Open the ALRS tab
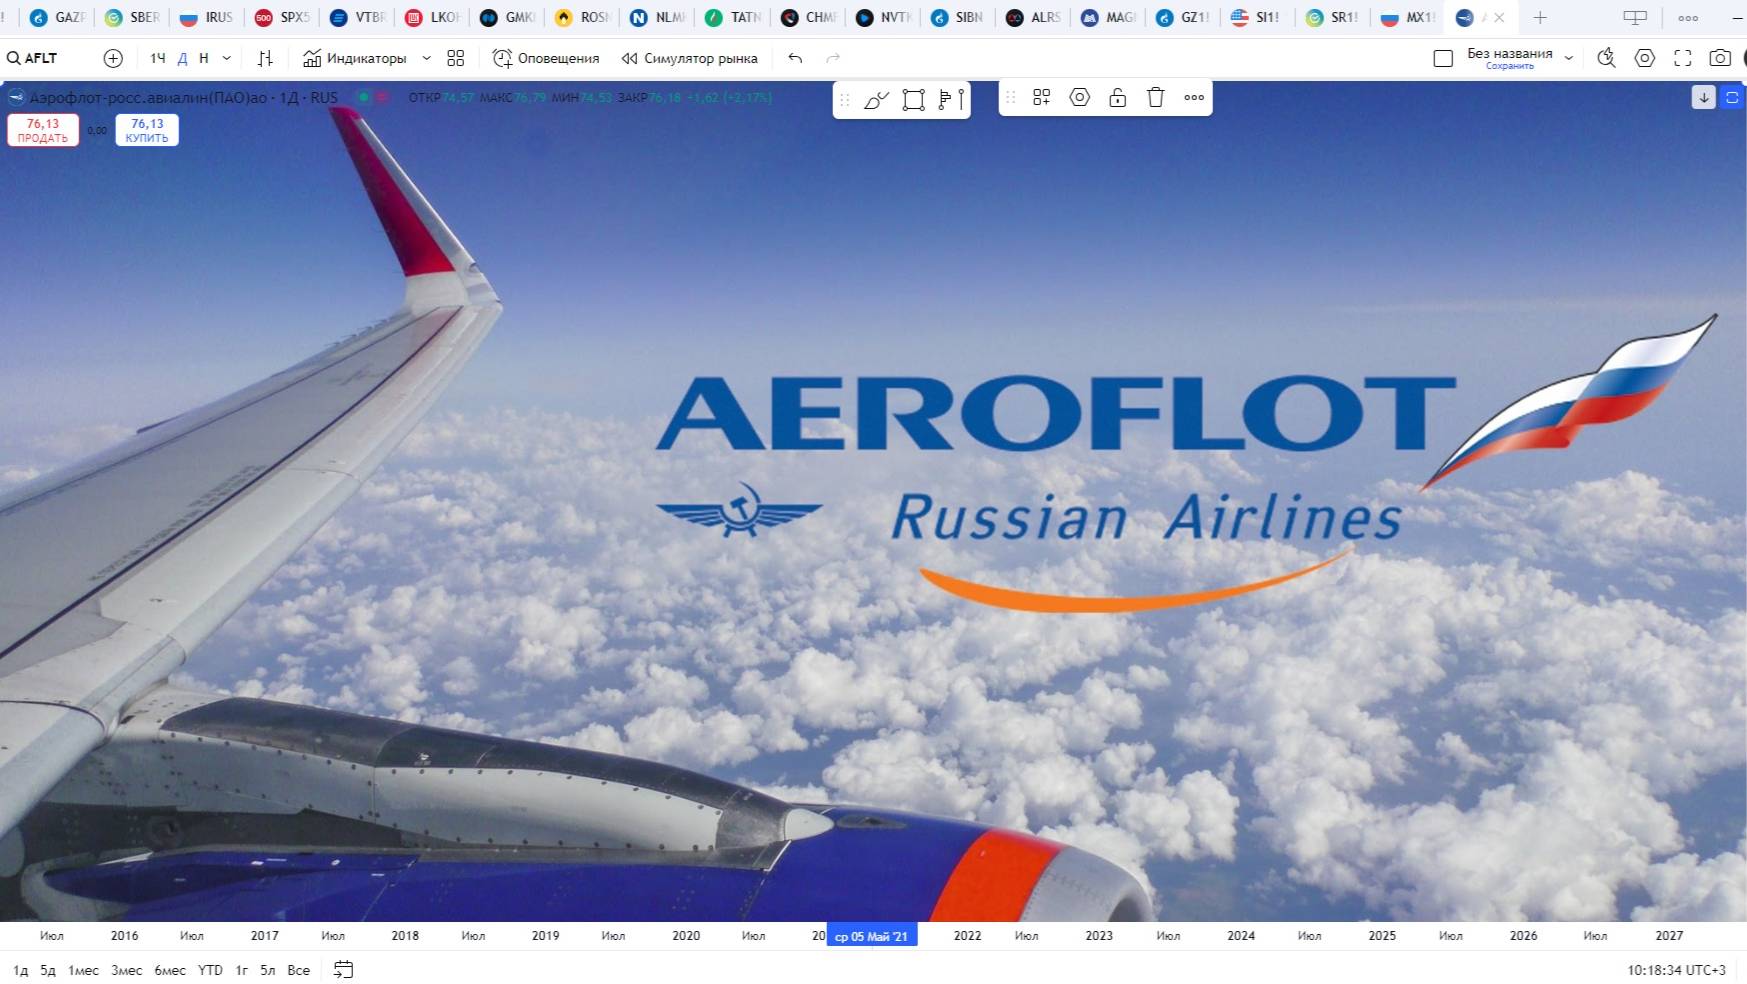1747x984 pixels. (x=1033, y=17)
